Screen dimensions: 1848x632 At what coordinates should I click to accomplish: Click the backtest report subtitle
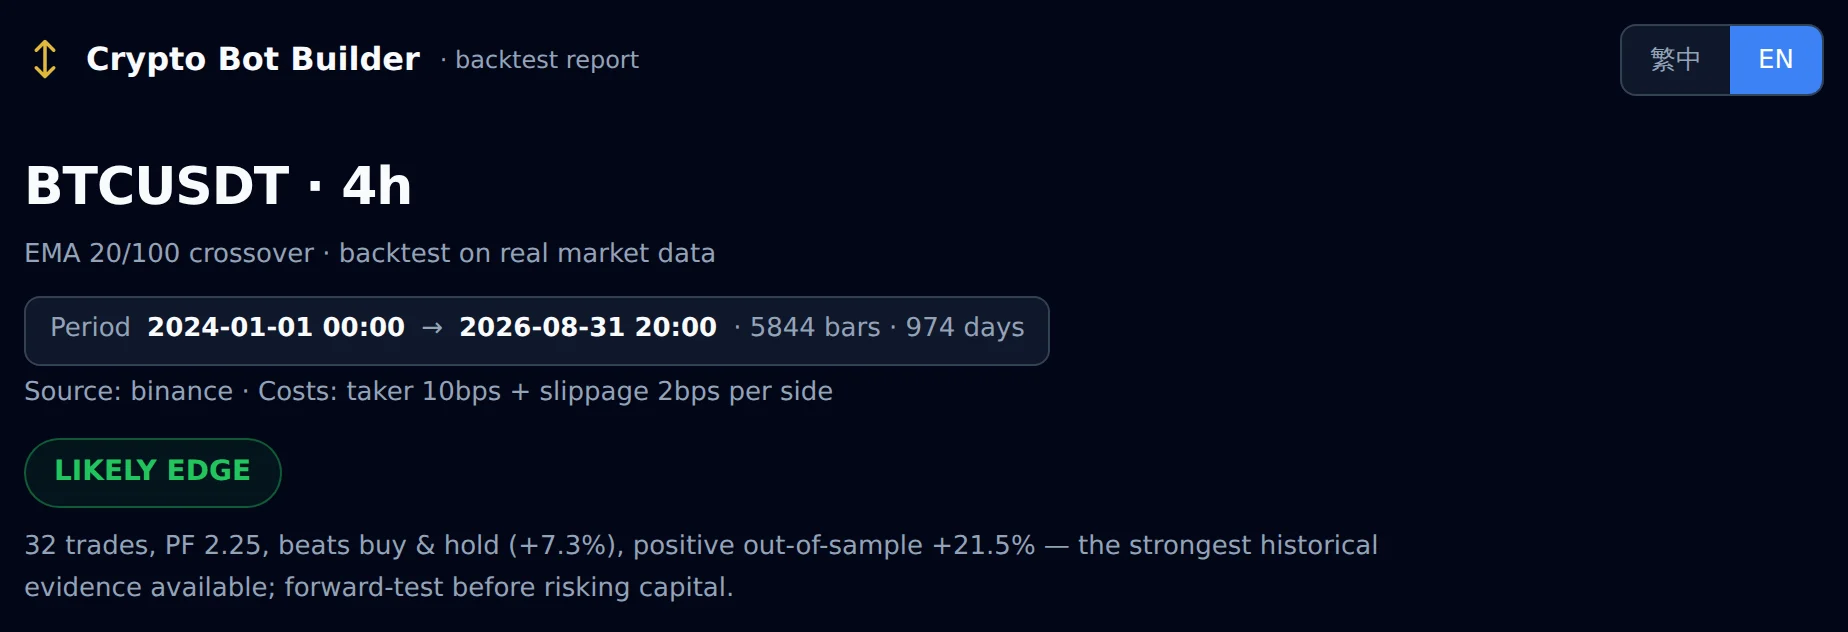(x=547, y=60)
